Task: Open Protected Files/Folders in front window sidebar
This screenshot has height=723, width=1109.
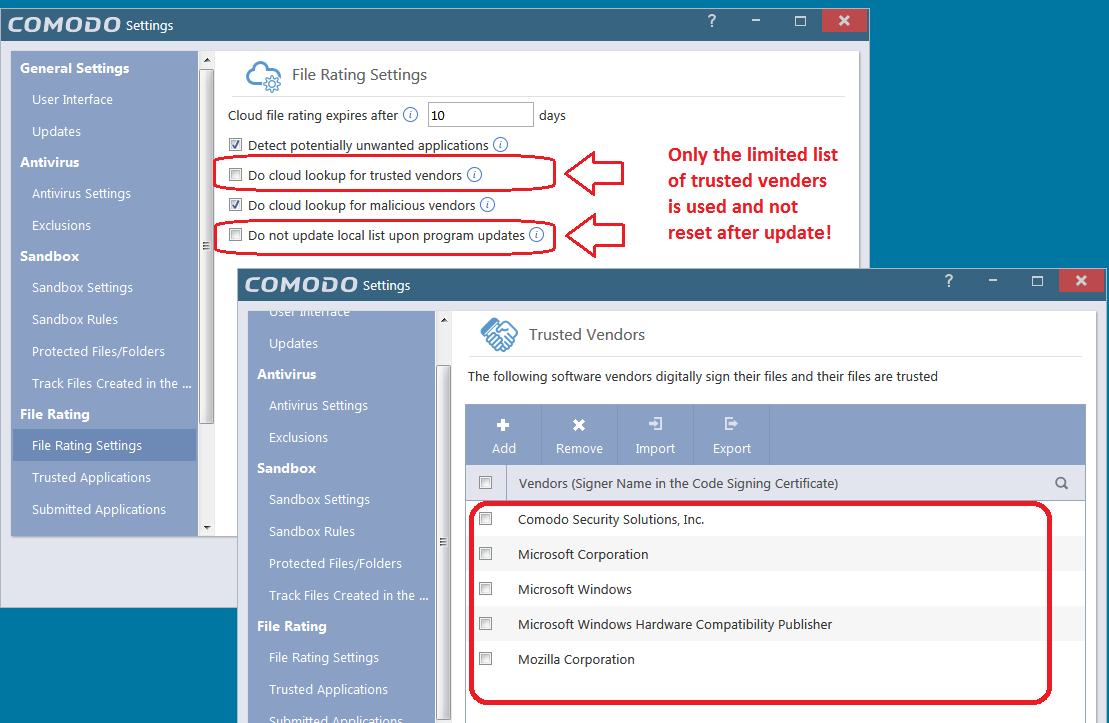Action: pyautogui.click(x=335, y=564)
